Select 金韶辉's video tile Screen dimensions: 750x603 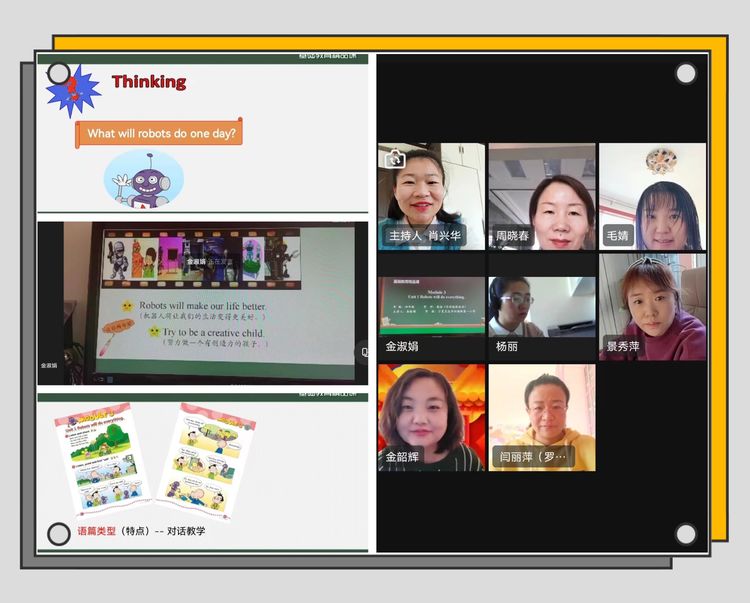tap(431, 417)
